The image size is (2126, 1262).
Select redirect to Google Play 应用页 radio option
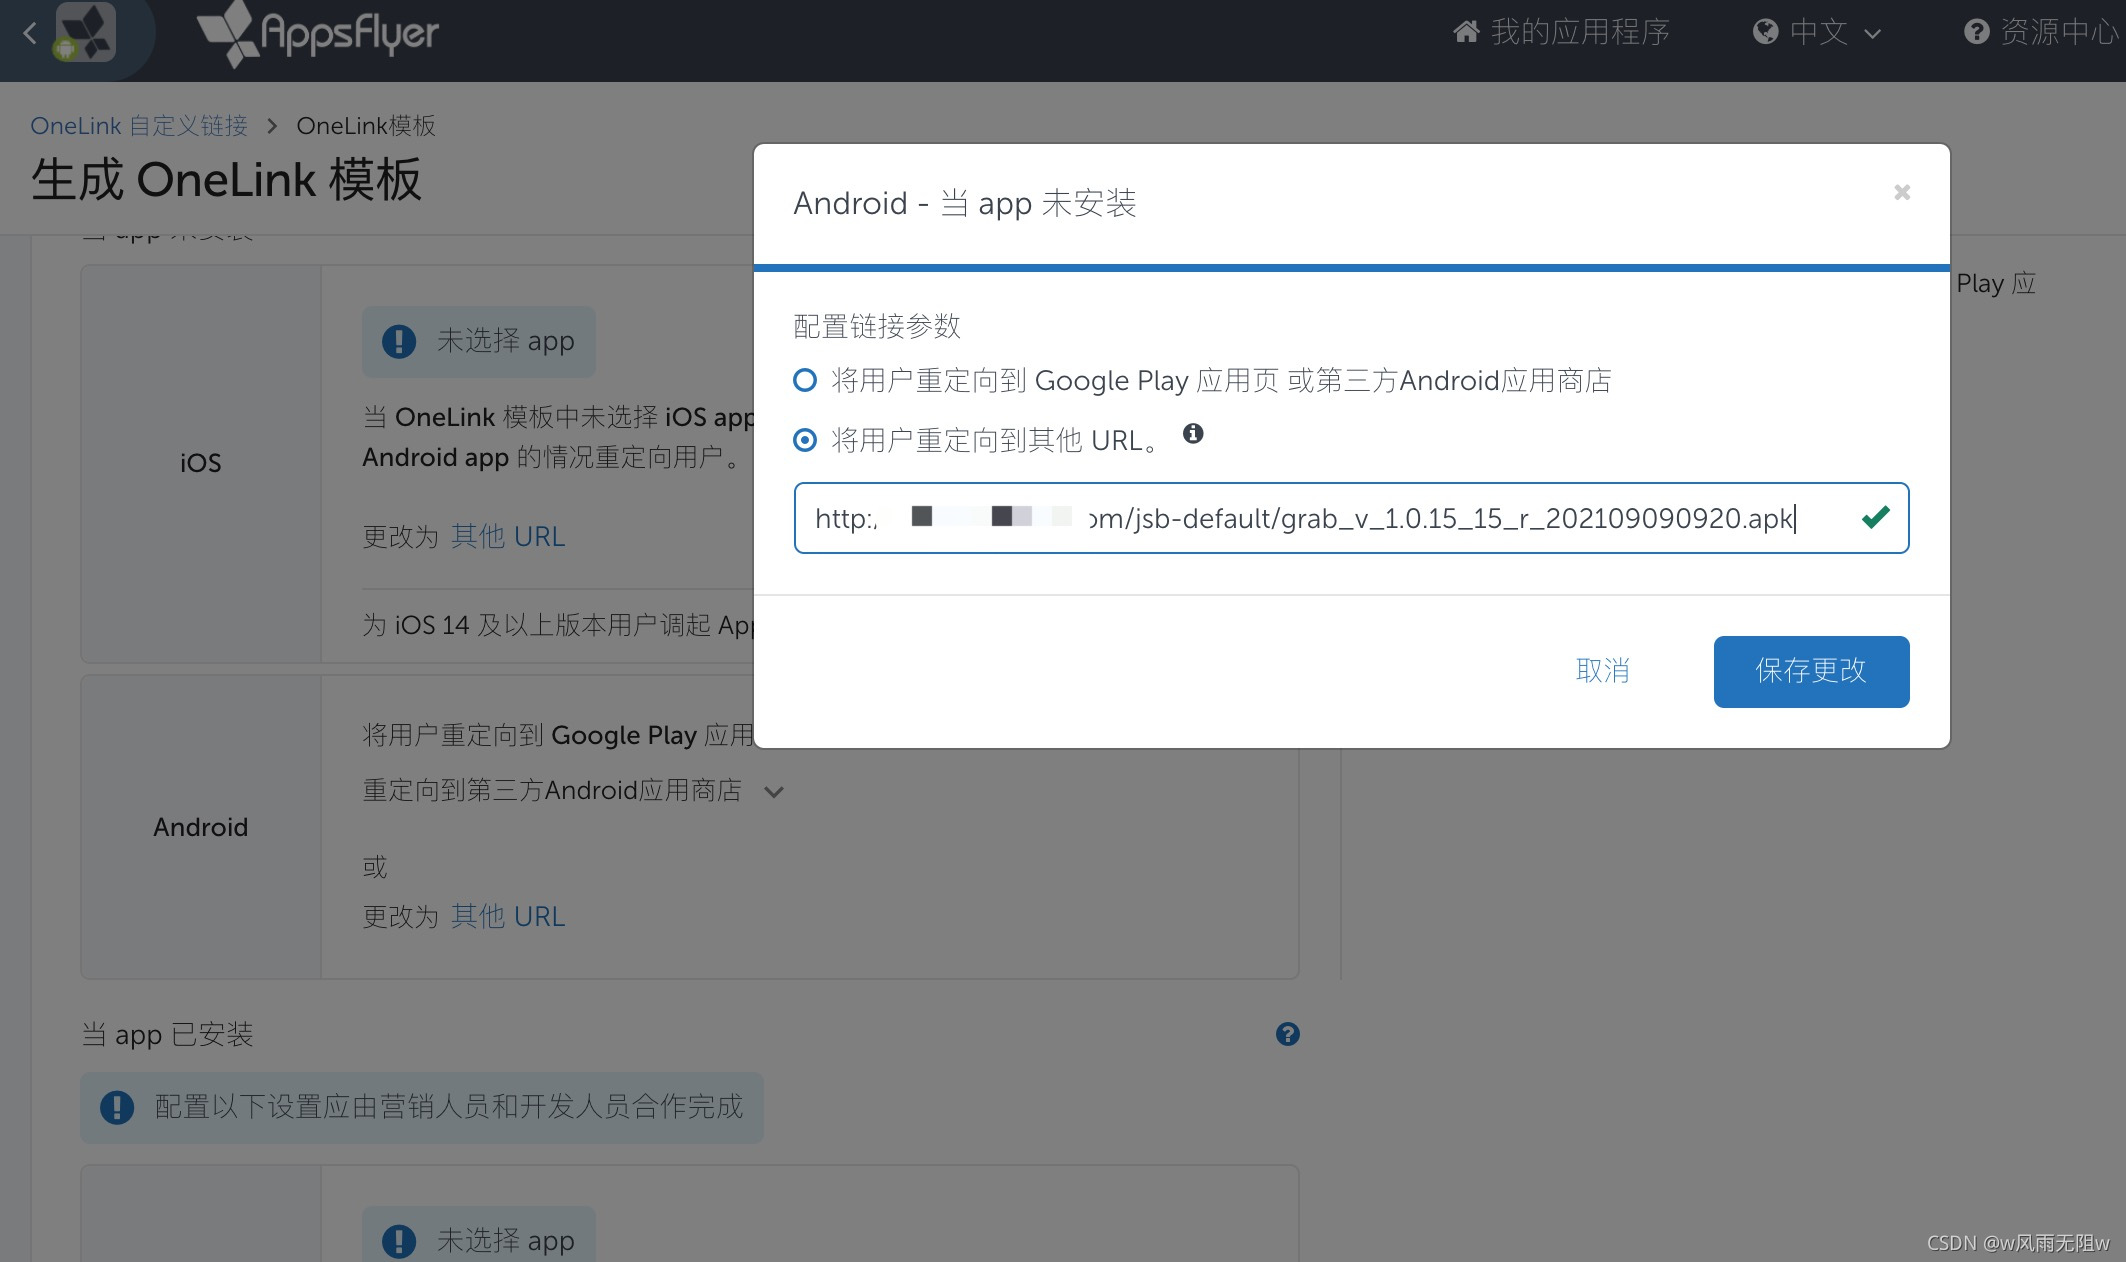tap(805, 380)
